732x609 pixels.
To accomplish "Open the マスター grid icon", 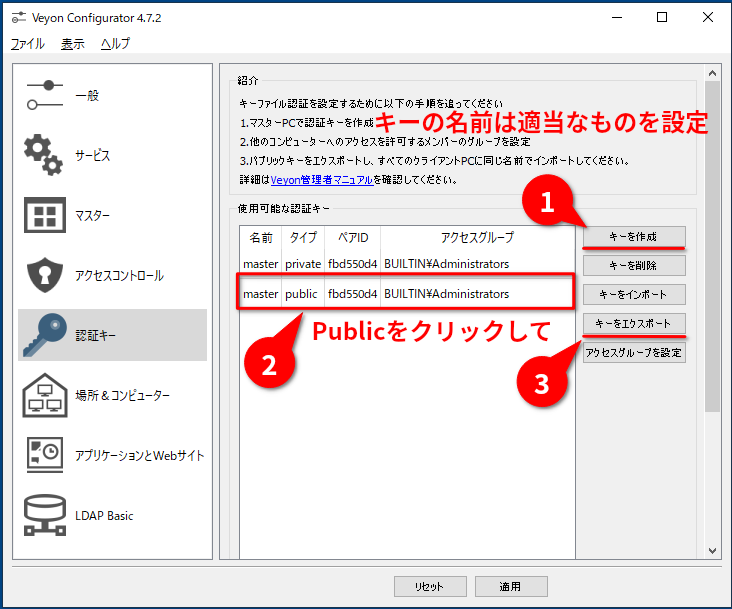I will [x=45, y=215].
